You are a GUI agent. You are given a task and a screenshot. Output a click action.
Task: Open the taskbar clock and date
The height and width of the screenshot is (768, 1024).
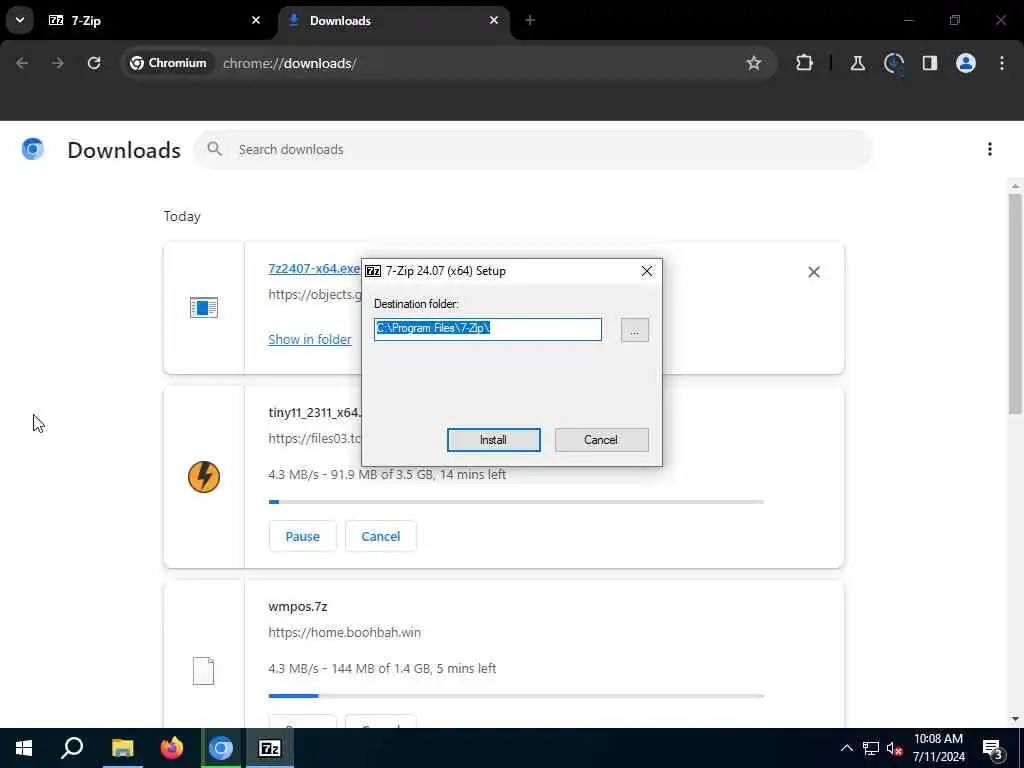pyautogui.click(x=938, y=748)
